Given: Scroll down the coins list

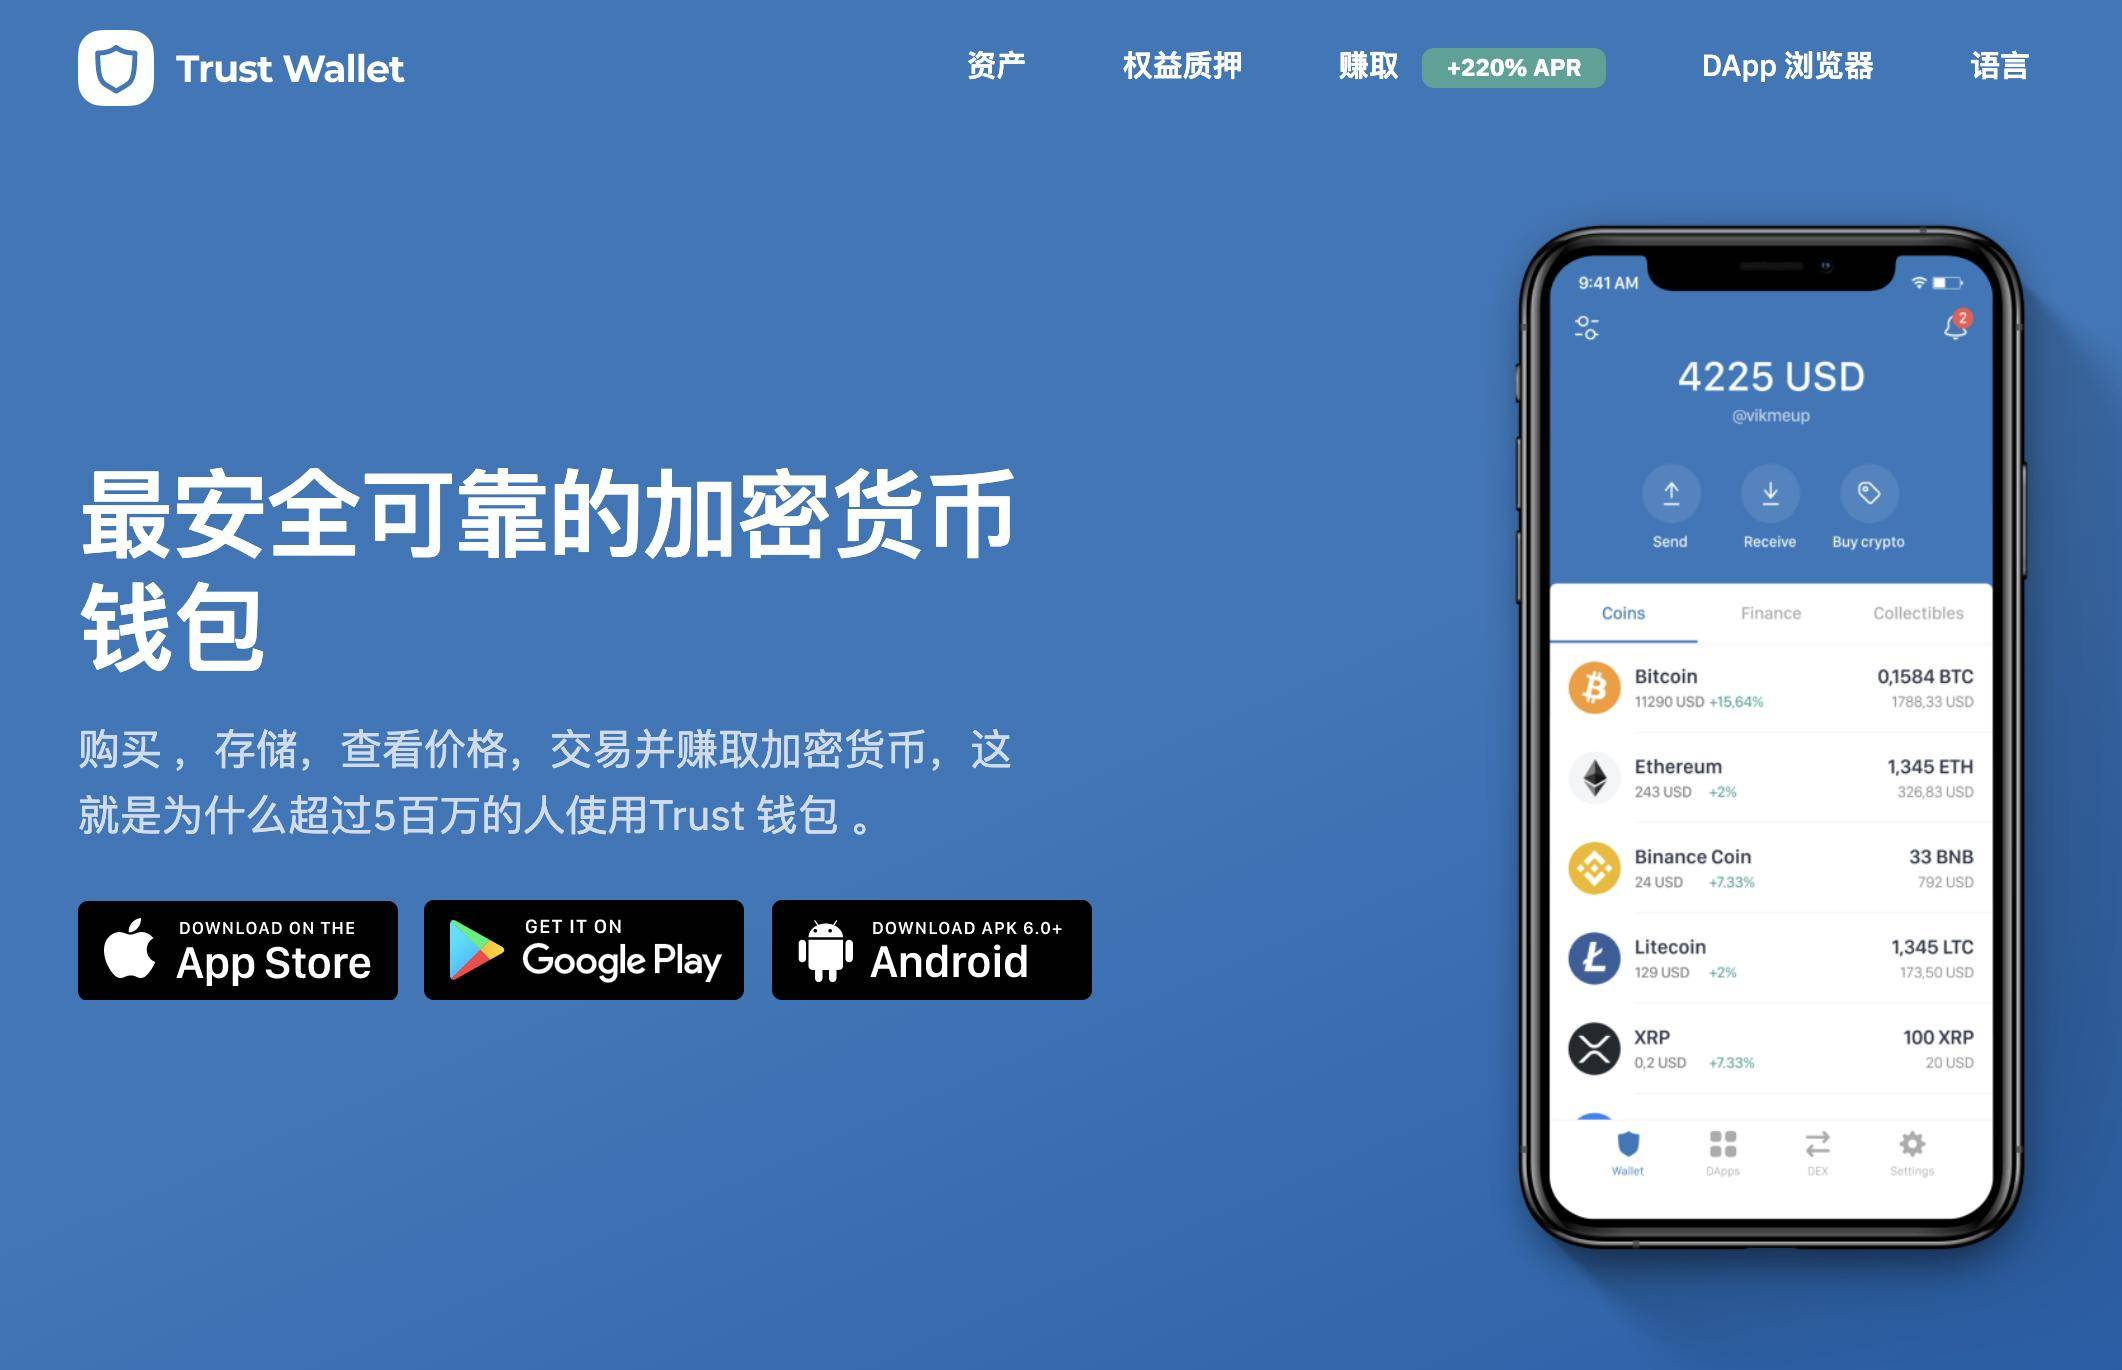Looking at the screenshot, I should coord(1762,898).
